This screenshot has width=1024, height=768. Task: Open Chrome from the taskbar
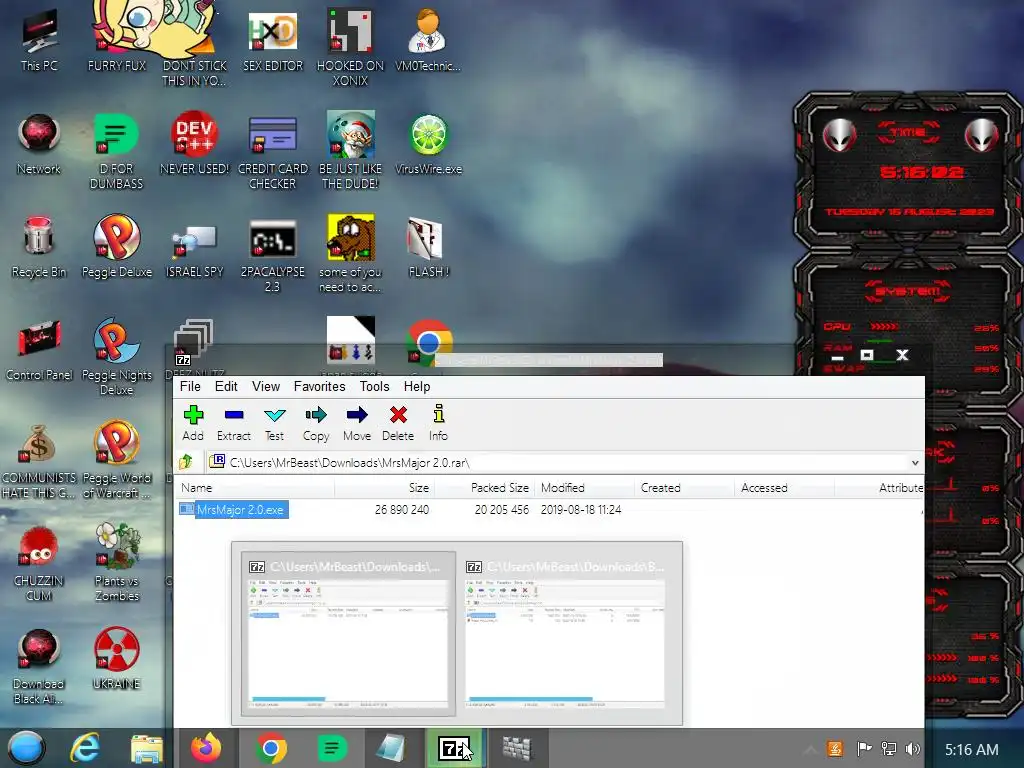[x=271, y=748]
